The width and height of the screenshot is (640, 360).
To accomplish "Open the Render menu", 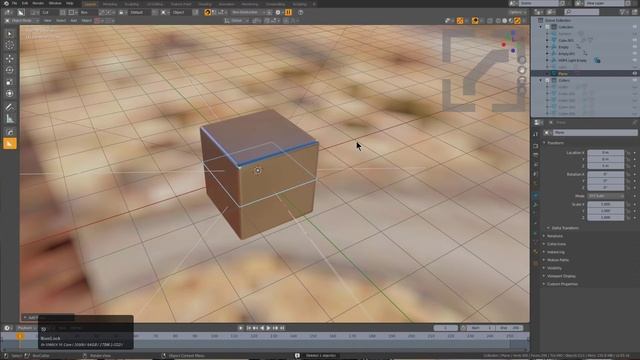I will (x=38, y=3).
